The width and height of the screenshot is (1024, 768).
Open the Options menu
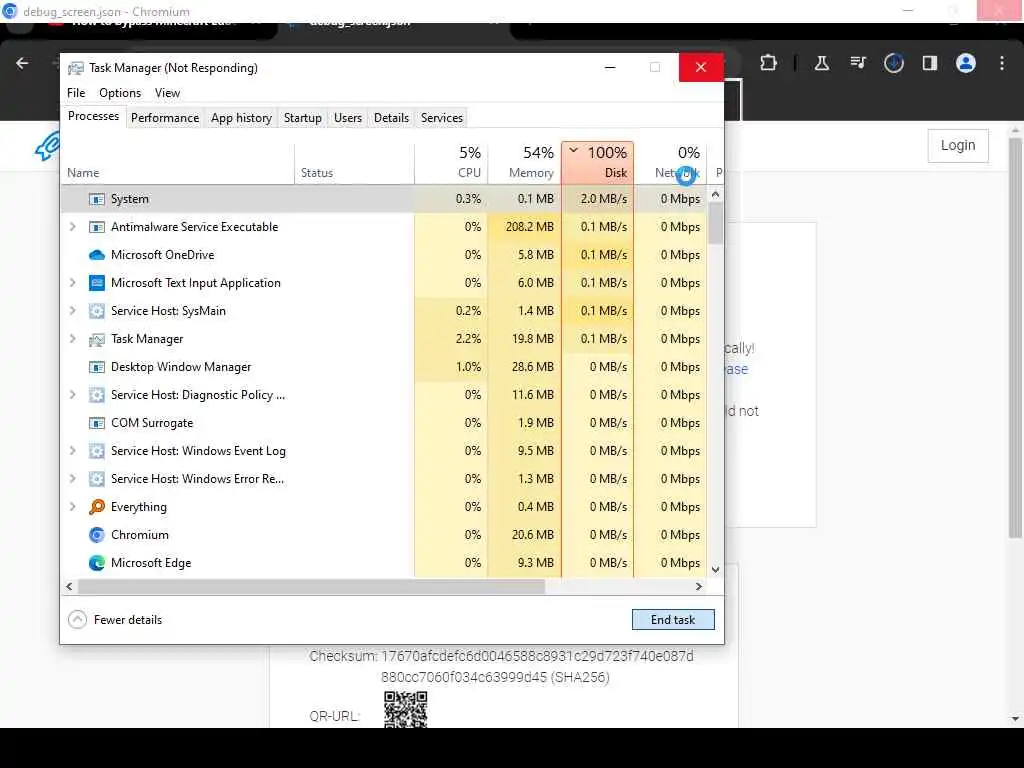click(120, 93)
